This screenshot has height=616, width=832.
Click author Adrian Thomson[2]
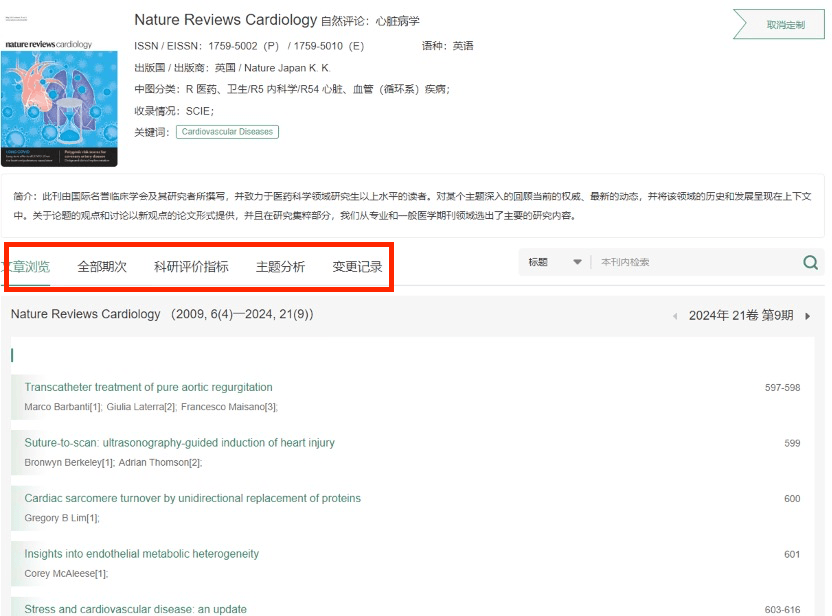tap(160, 463)
